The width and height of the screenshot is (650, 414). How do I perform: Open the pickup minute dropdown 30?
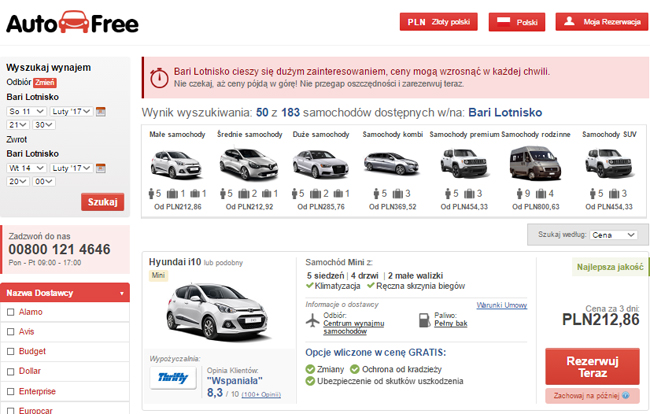(x=44, y=125)
